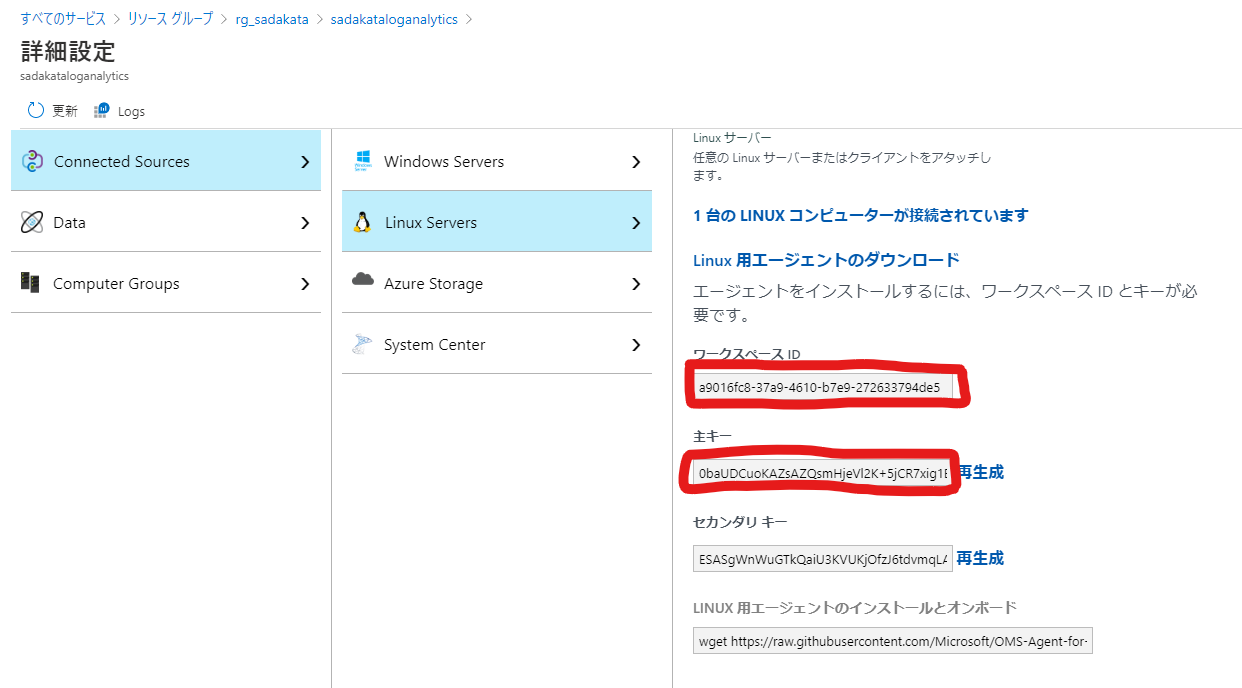Viewport: 1242px width, 688px height.
Task: Click the Workspace ID field
Action: (823, 387)
